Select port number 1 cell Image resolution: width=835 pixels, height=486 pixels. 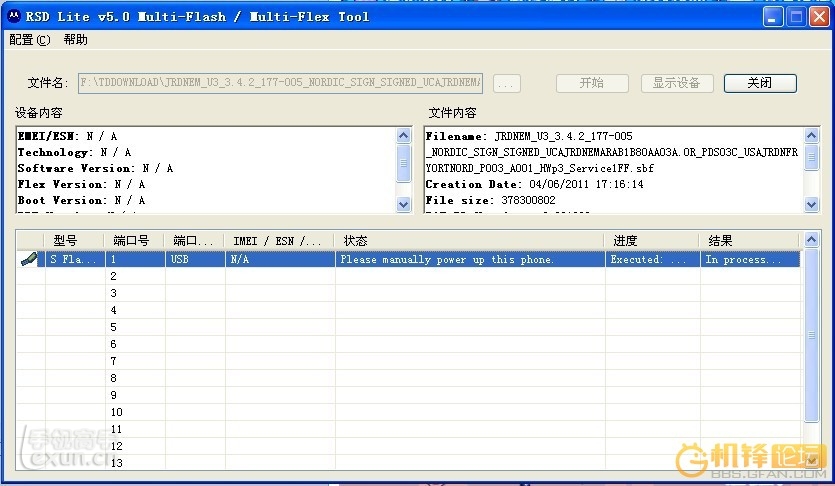tap(135, 259)
